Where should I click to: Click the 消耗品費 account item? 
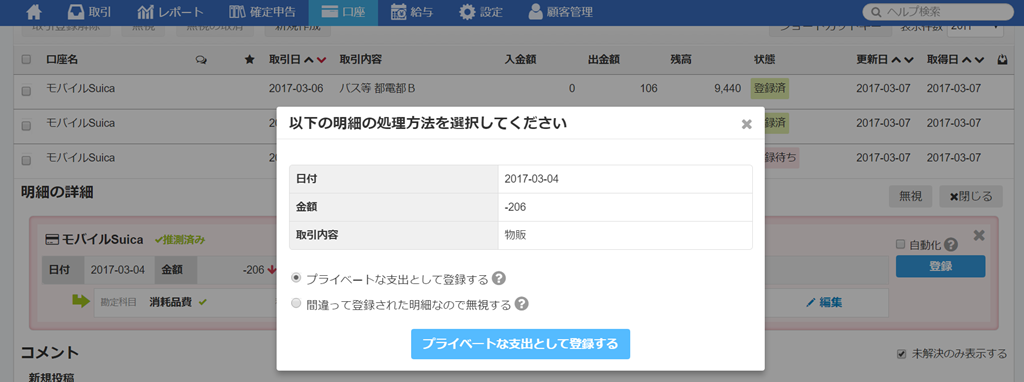[170, 302]
